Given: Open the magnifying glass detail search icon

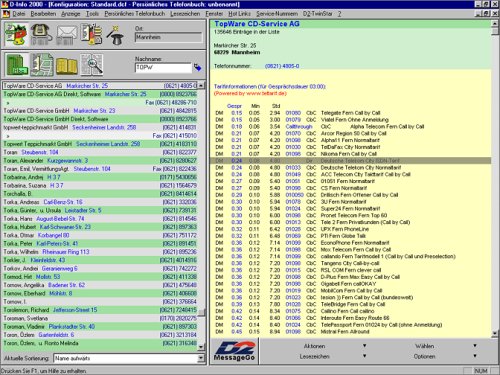Looking at the screenshot, I should coord(91,65).
